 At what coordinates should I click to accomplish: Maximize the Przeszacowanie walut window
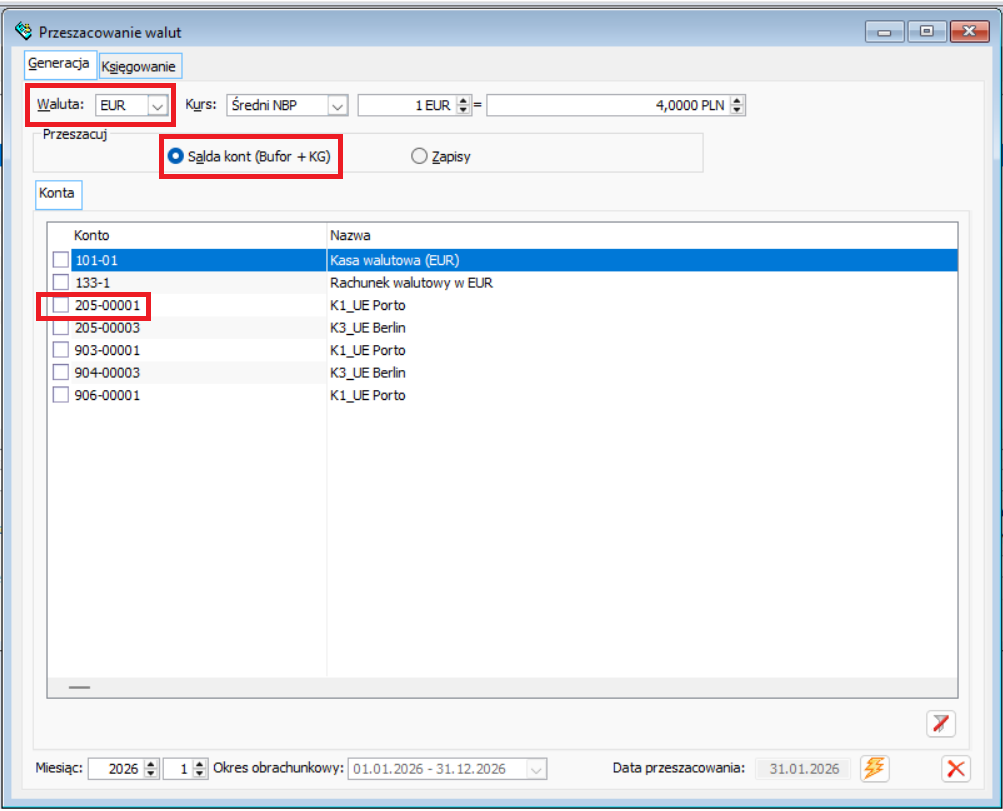coord(926,32)
